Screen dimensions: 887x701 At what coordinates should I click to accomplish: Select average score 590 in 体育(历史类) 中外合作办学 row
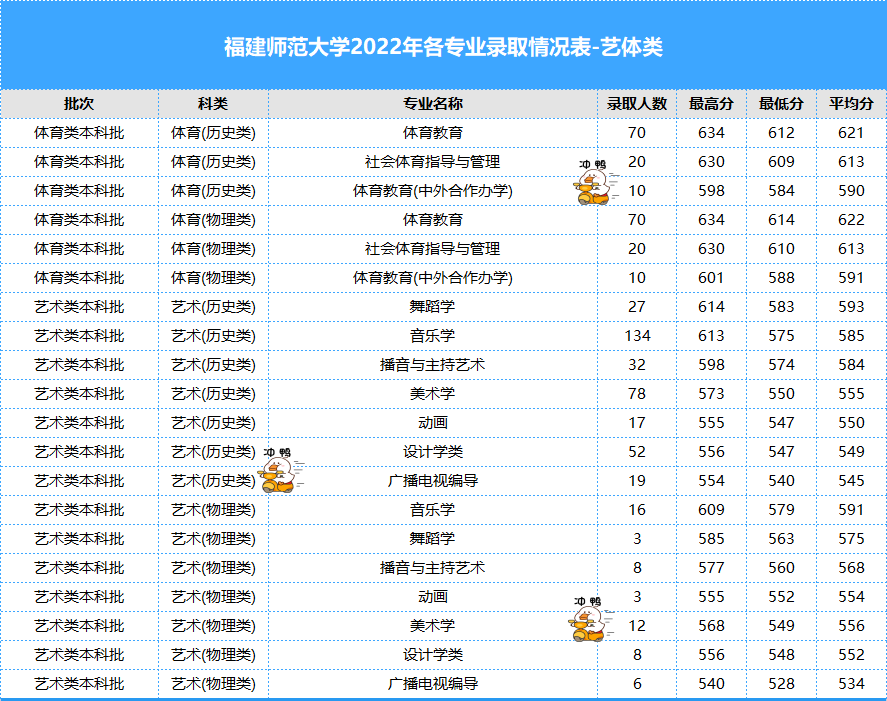tap(851, 191)
